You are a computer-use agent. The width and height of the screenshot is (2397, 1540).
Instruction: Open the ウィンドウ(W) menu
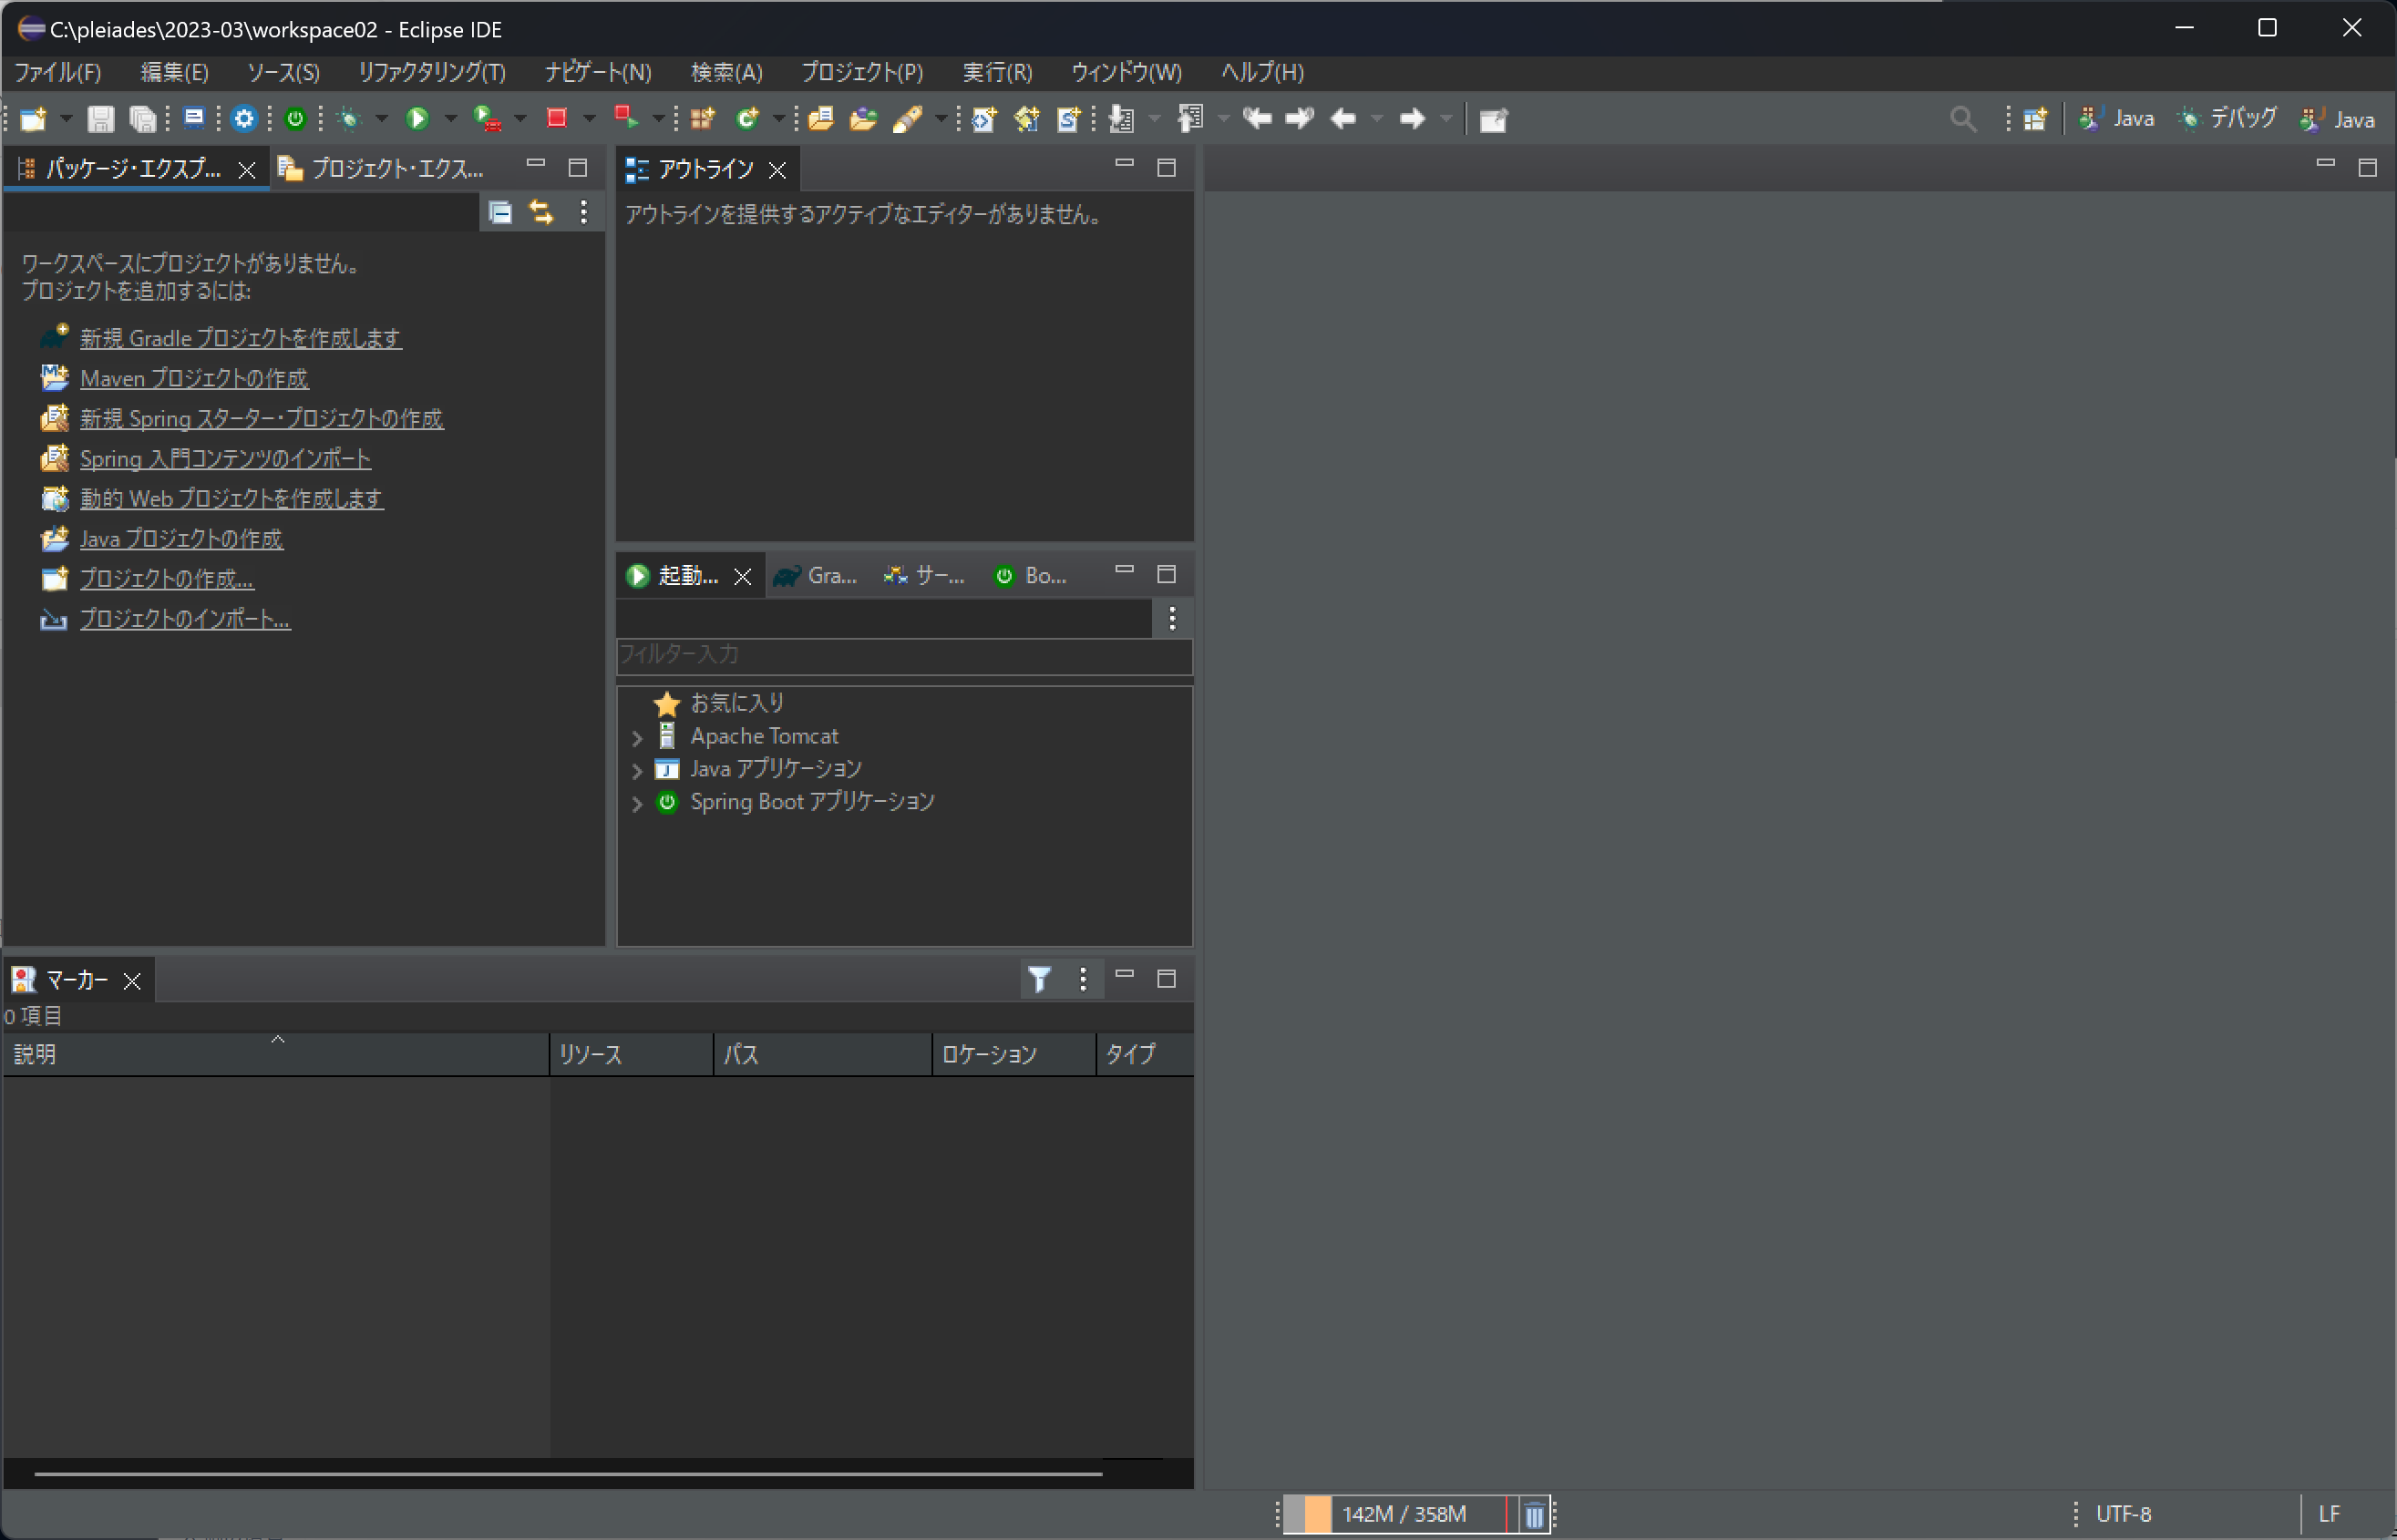[1126, 72]
